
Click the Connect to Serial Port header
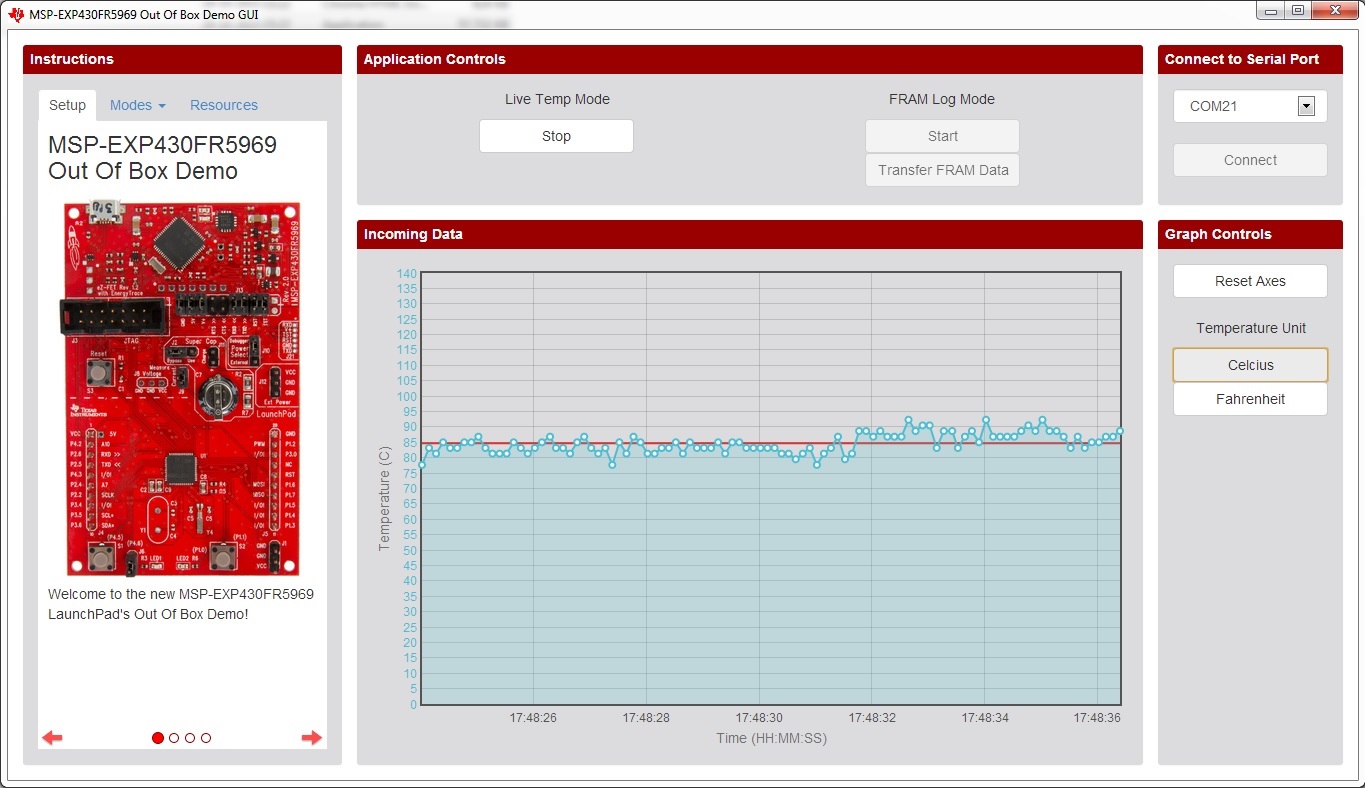pos(1250,59)
